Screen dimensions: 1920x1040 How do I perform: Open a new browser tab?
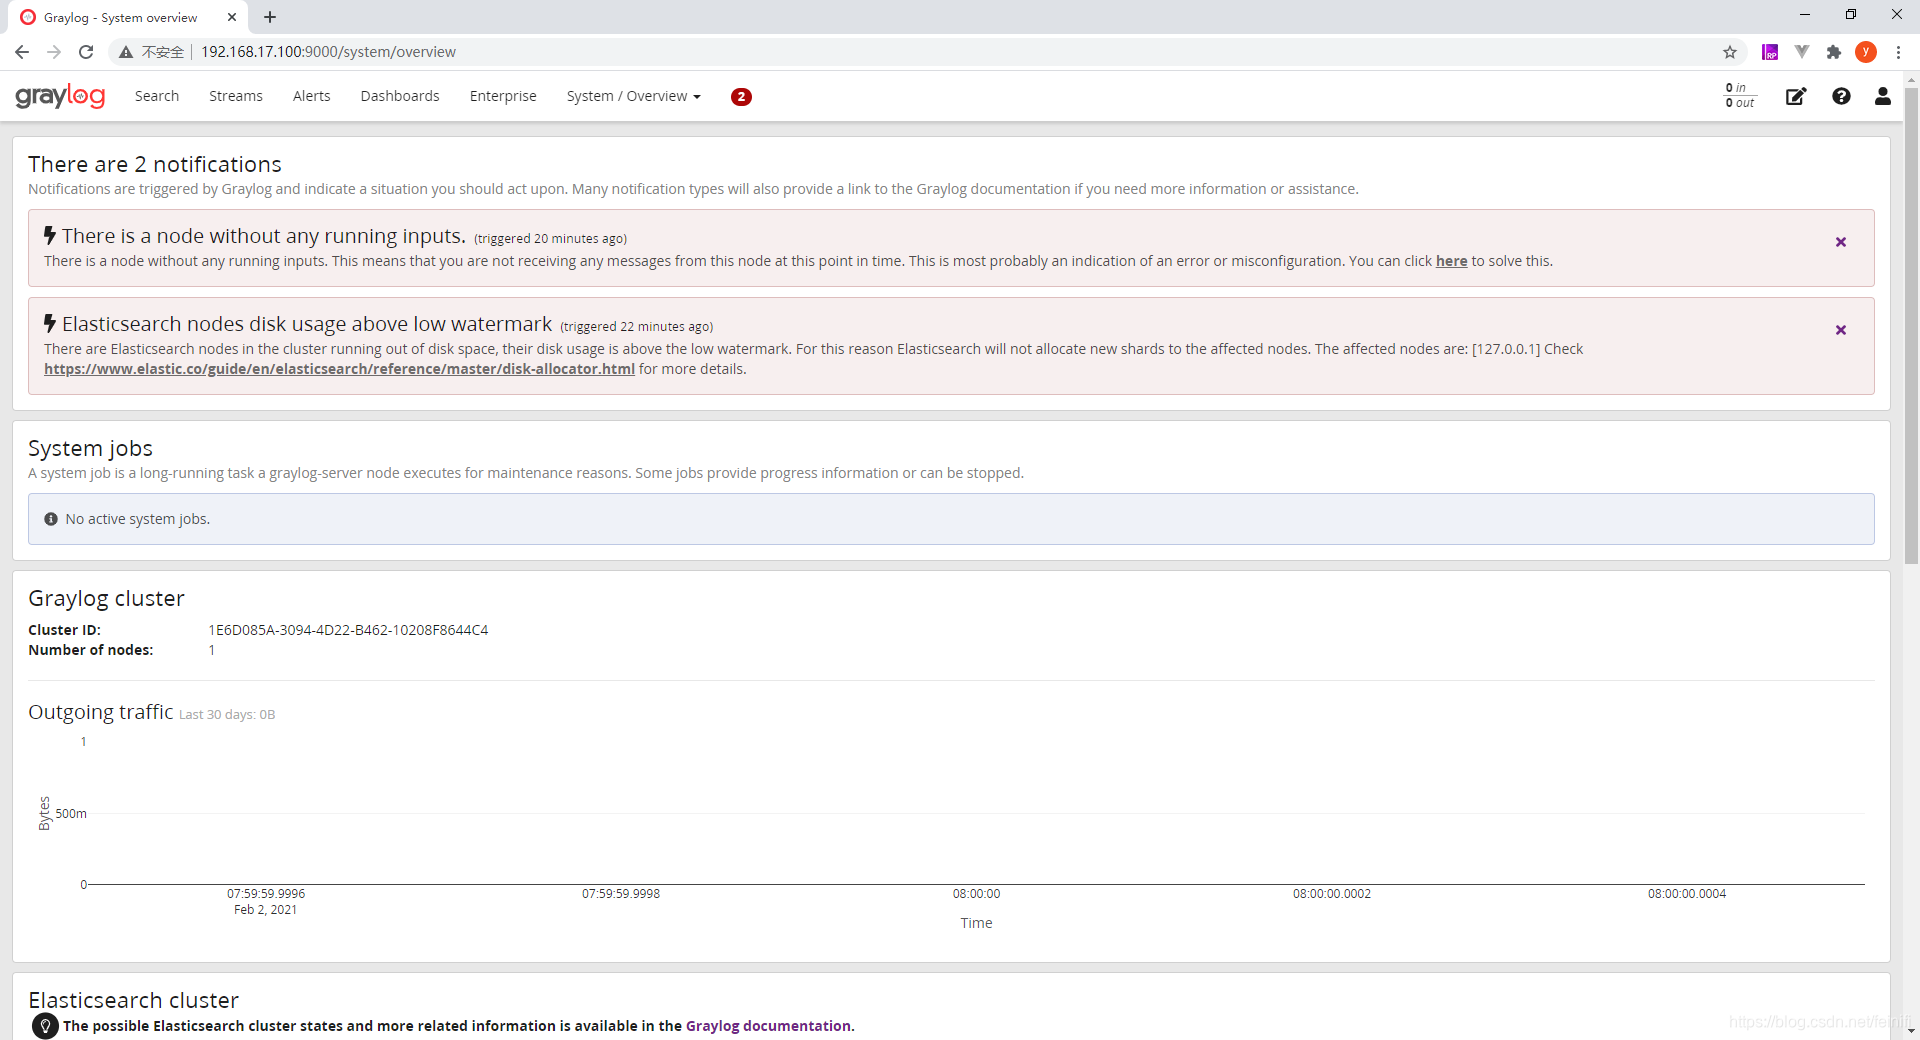click(x=270, y=17)
